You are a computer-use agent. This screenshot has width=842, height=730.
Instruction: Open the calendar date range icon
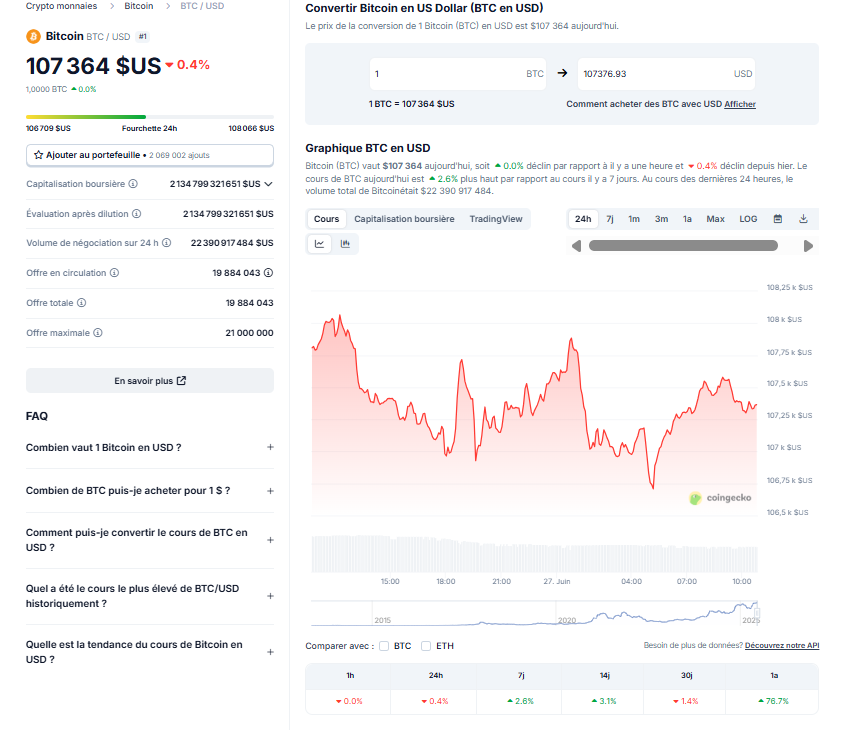pos(778,219)
